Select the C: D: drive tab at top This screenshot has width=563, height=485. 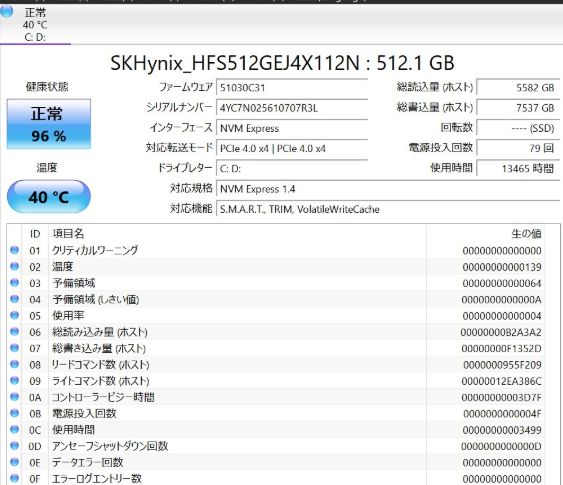(x=35, y=24)
